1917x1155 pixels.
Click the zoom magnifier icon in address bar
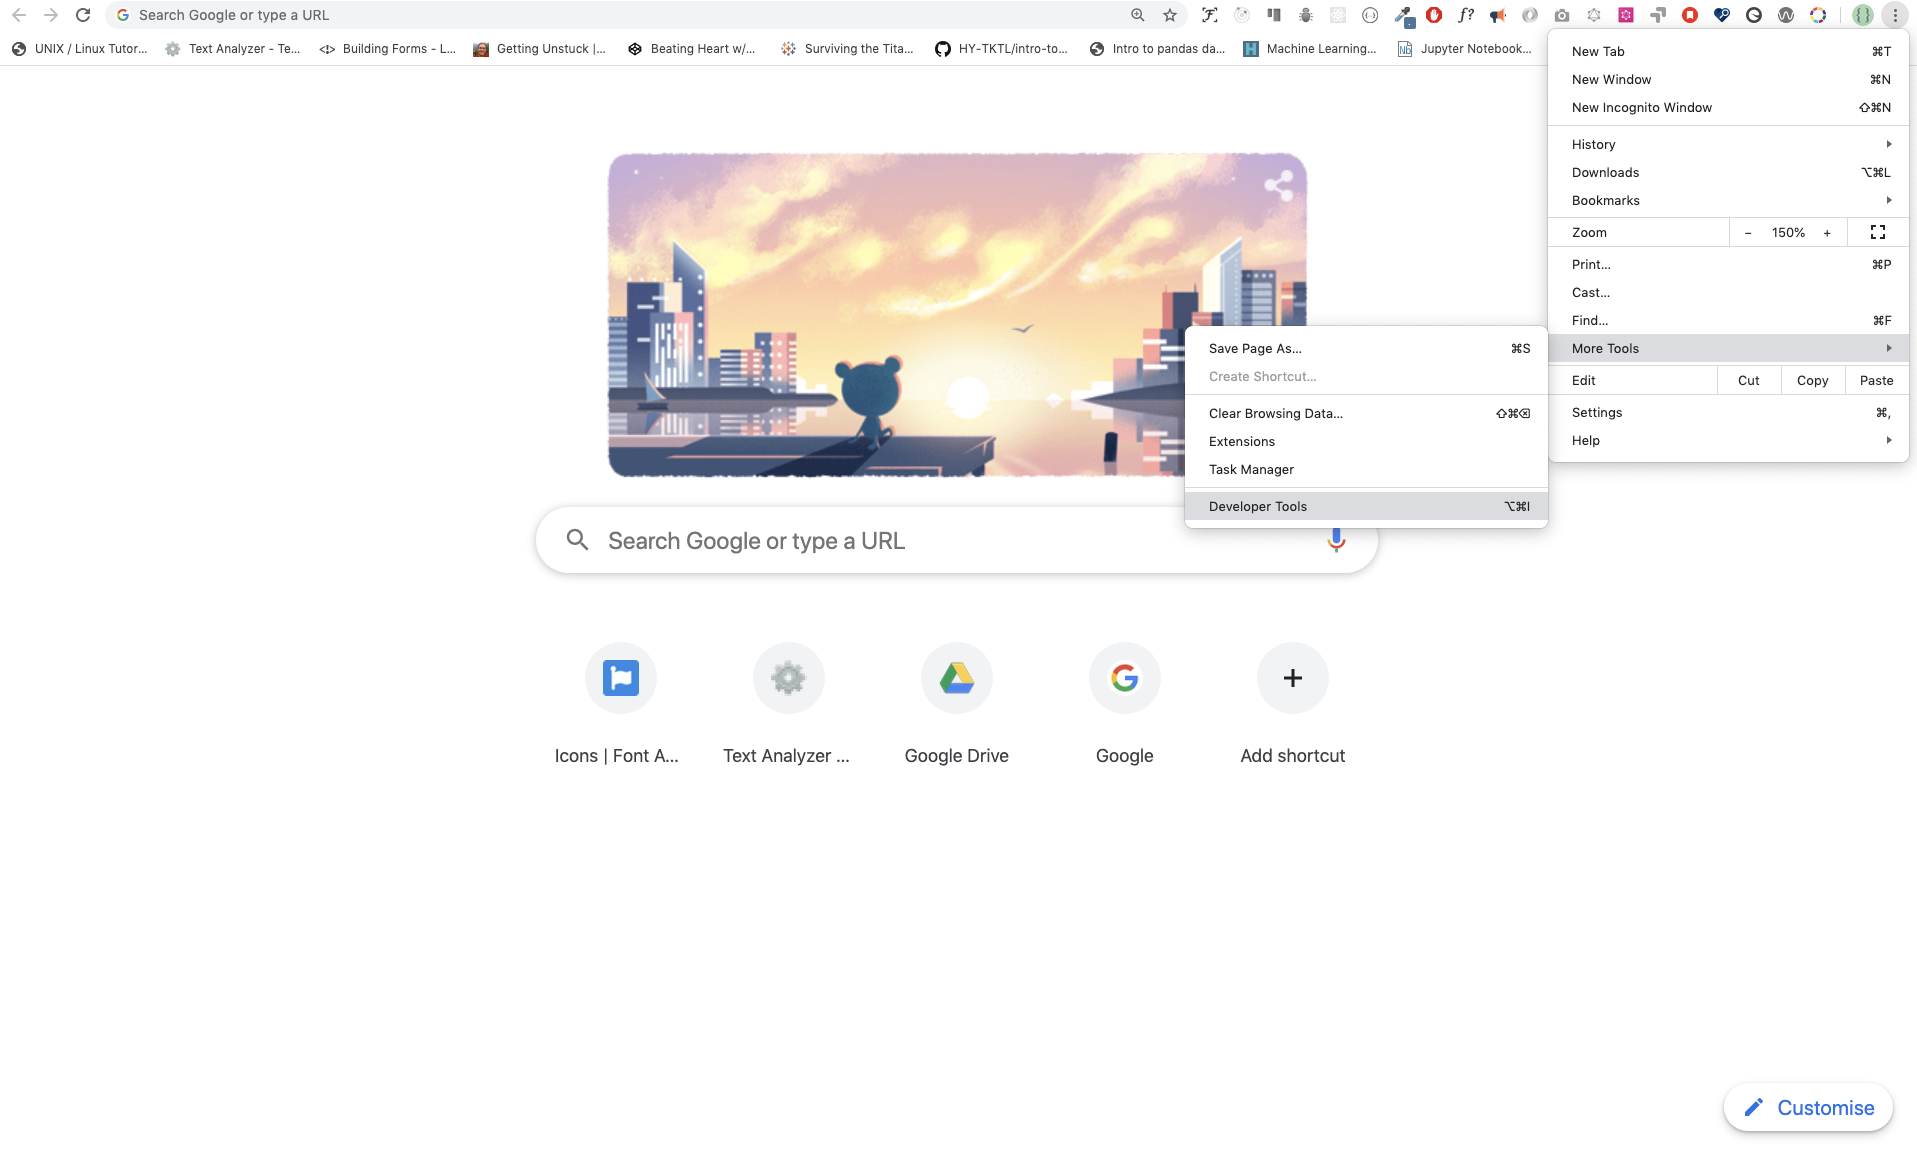click(x=1138, y=15)
